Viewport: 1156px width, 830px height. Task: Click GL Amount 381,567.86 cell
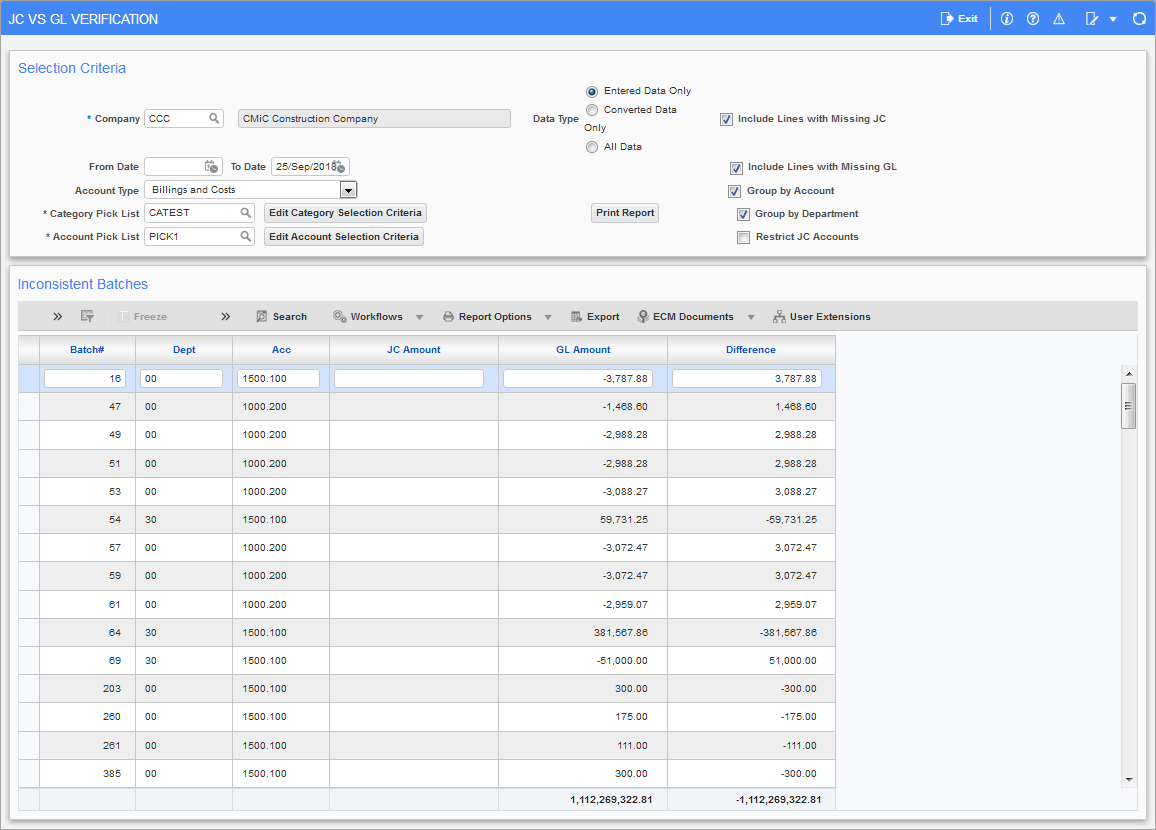(x=583, y=632)
